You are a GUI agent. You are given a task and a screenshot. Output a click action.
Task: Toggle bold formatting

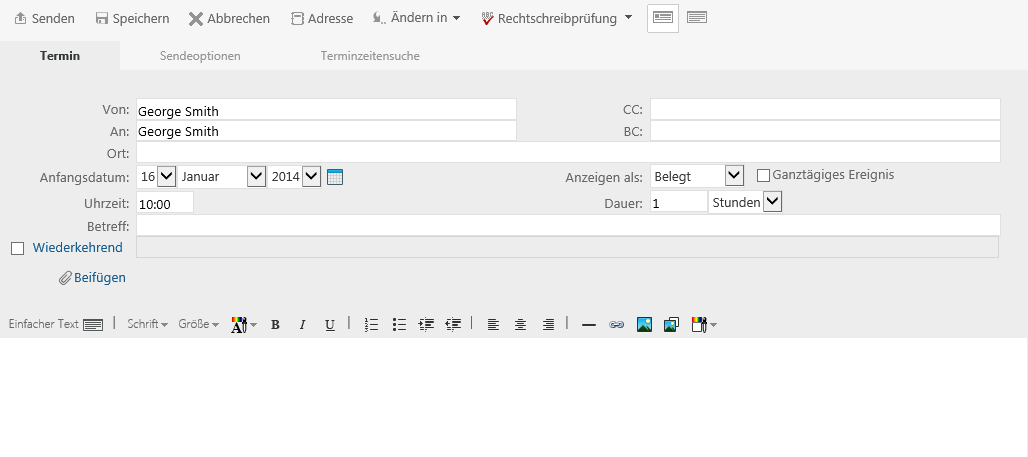(275, 325)
